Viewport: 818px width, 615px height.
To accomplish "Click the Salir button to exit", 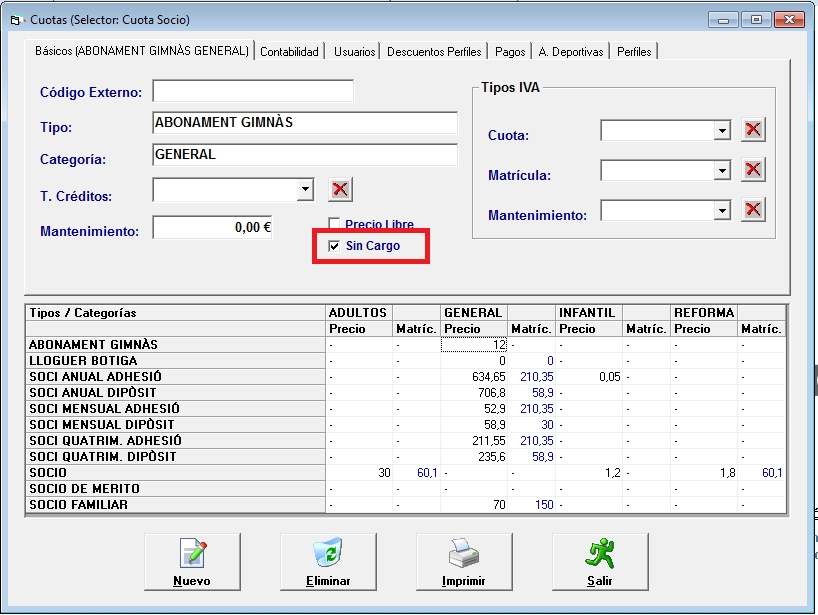I will click(600, 562).
